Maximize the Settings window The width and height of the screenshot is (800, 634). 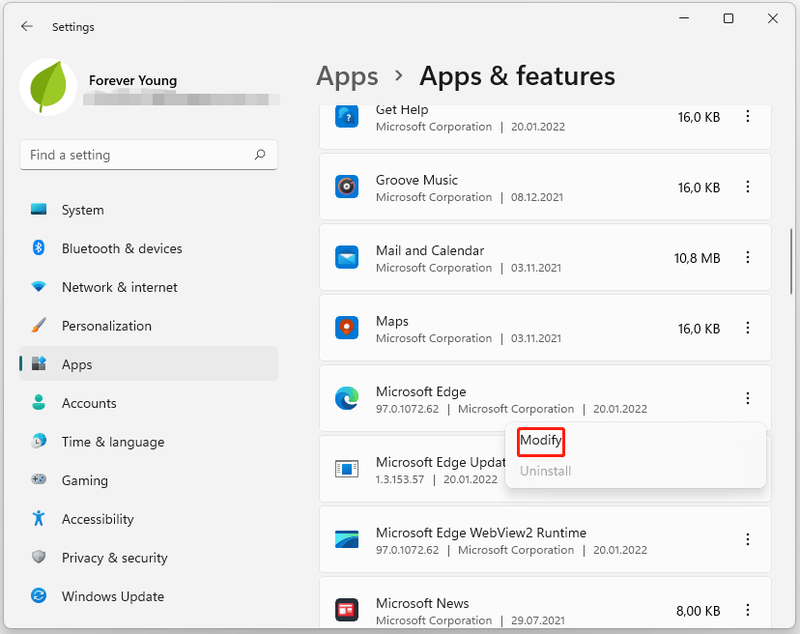click(729, 18)
